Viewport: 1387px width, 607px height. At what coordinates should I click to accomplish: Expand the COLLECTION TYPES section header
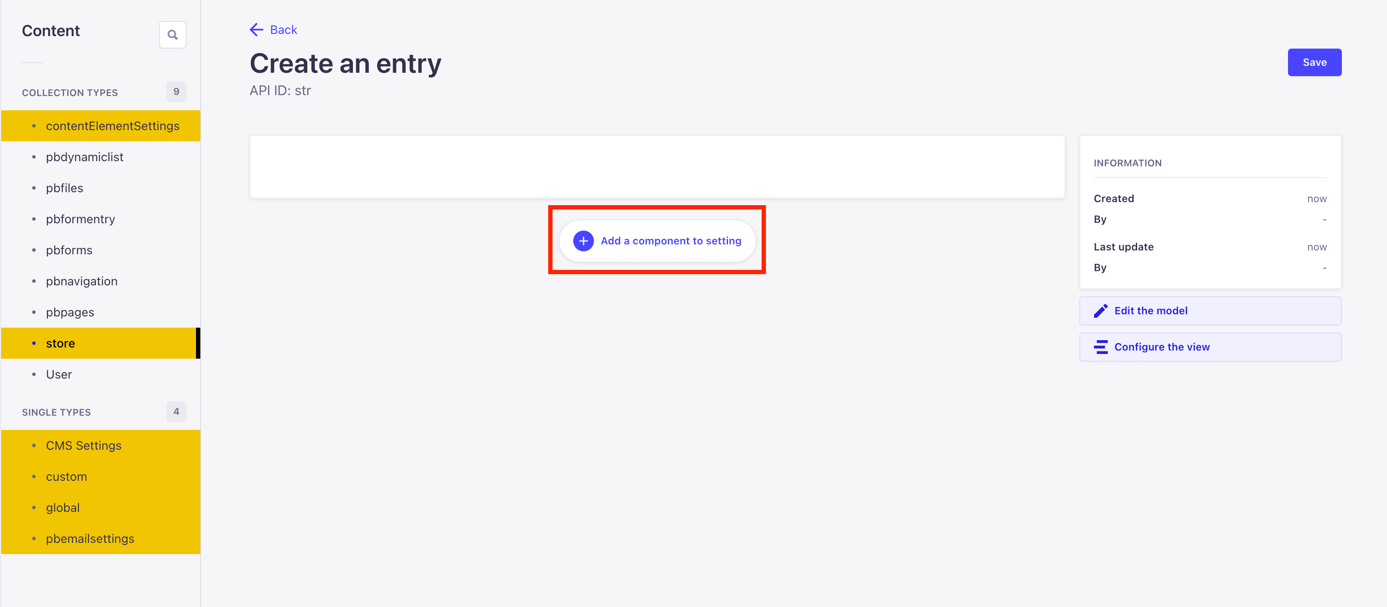69,92
